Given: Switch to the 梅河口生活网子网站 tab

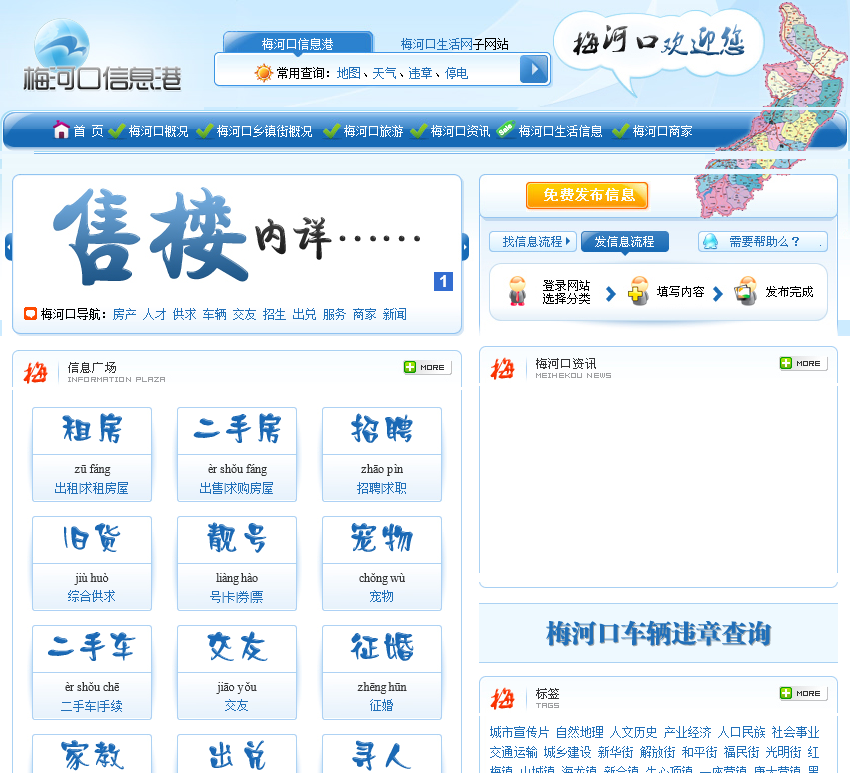Looking at the screenshot, I should tap(454, 44).
